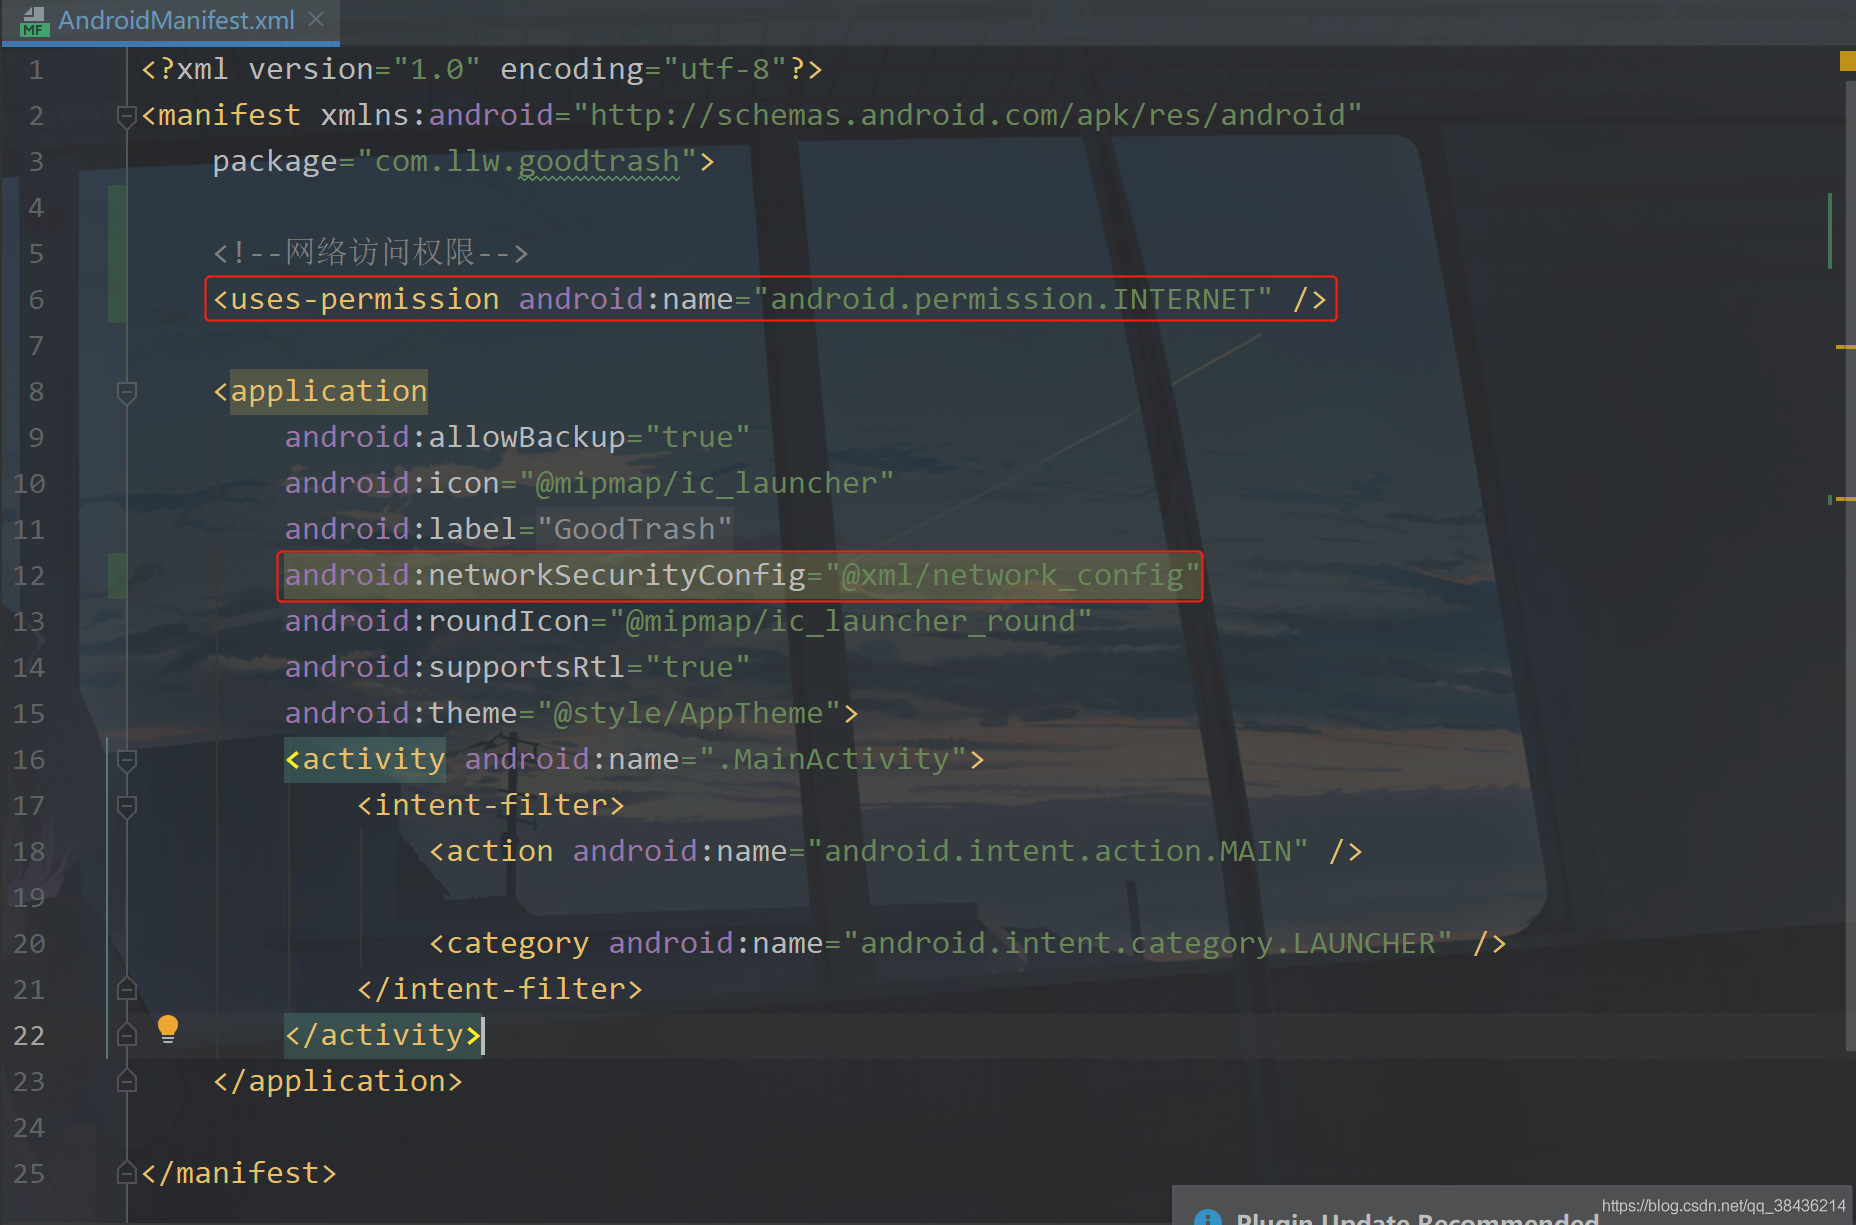
Task: Click the closing application tag
Action: point(338,1081)
